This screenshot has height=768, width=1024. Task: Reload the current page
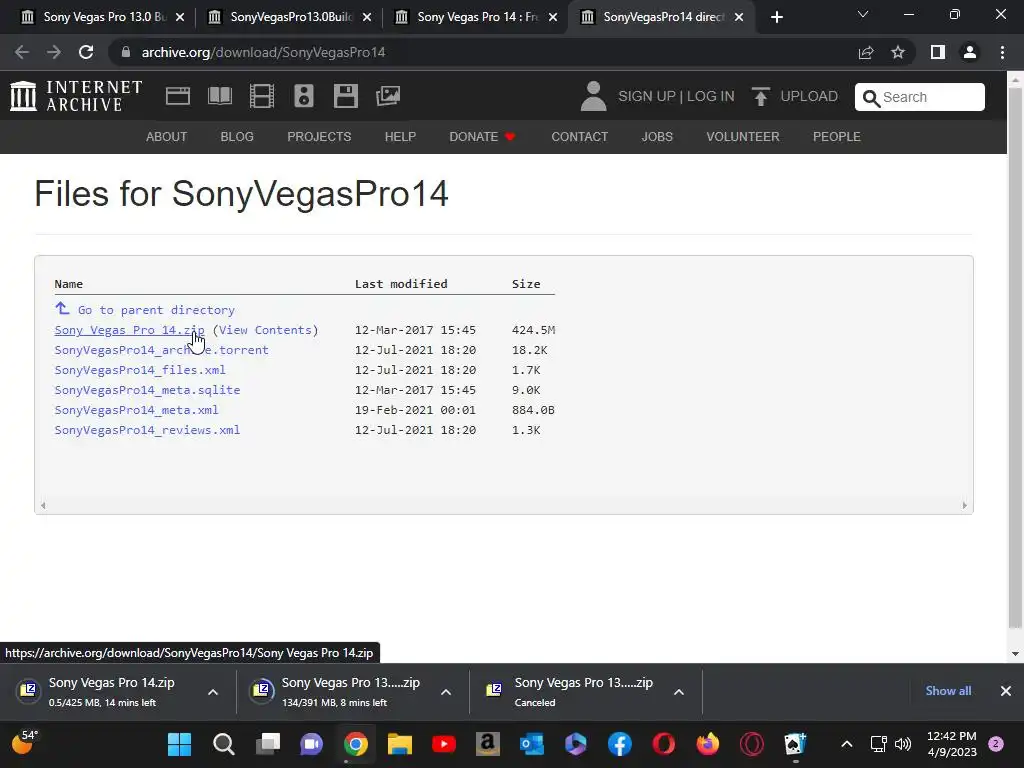86,52
